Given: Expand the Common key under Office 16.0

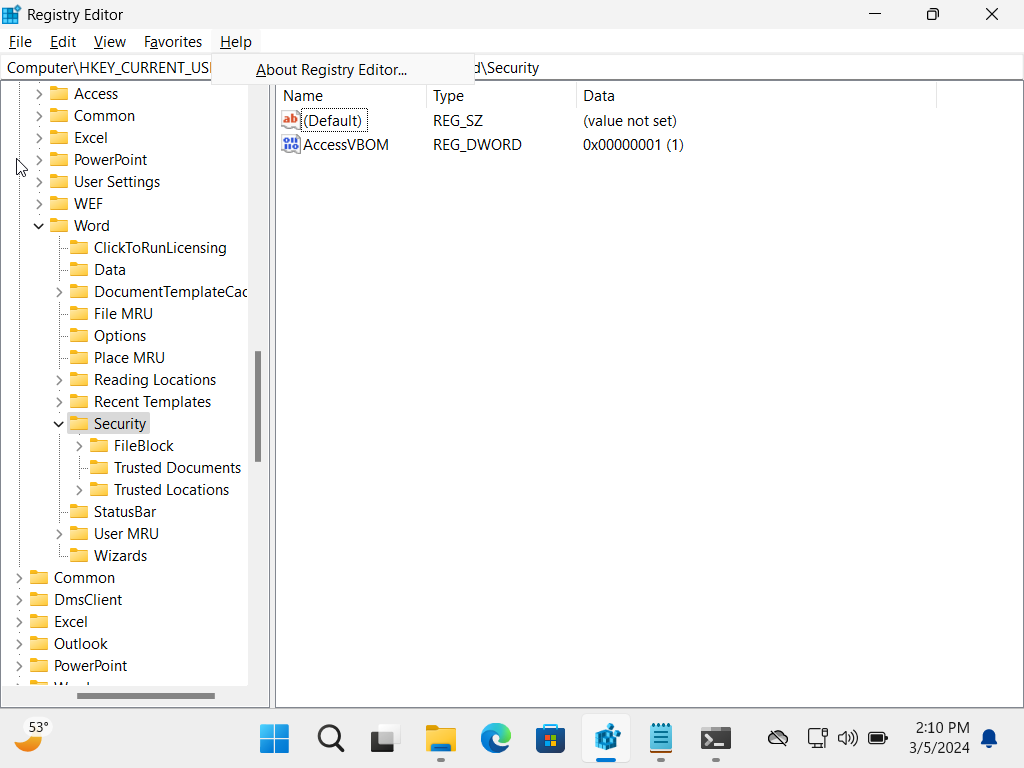Looking at the screenshot, I should point(39,116).
